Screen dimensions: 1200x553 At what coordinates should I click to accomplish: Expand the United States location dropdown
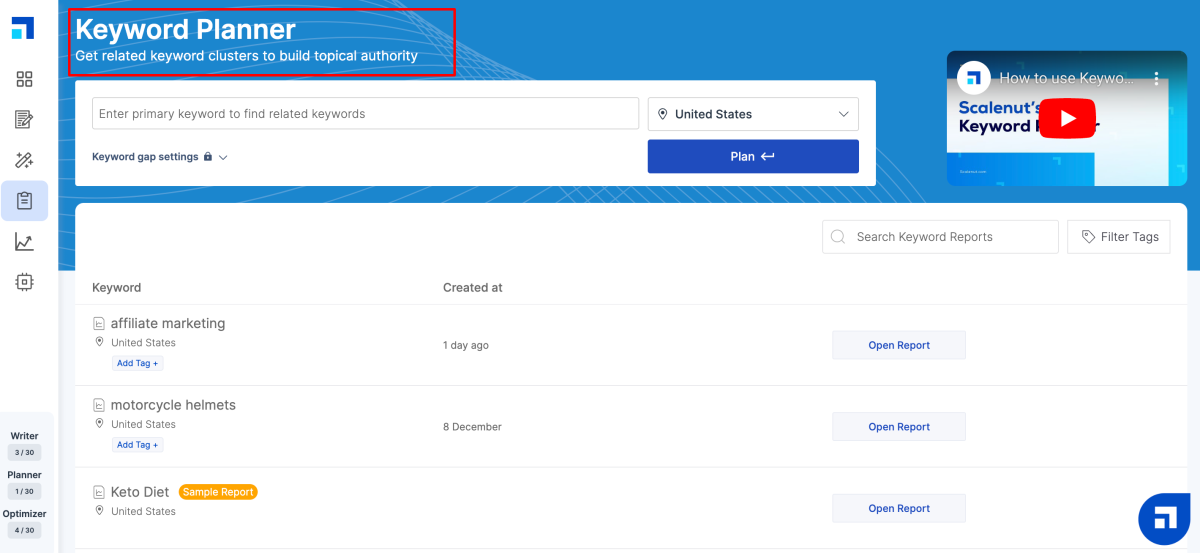pos(753,114)
